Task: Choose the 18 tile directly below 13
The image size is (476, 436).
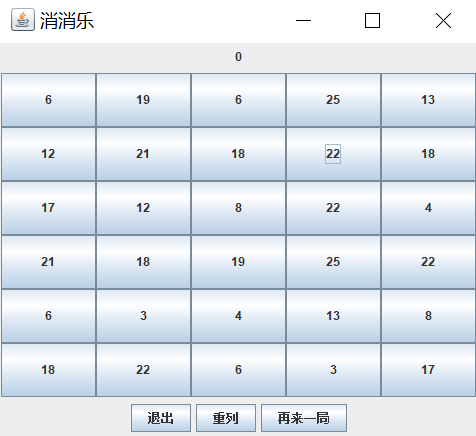Action: 428,154
